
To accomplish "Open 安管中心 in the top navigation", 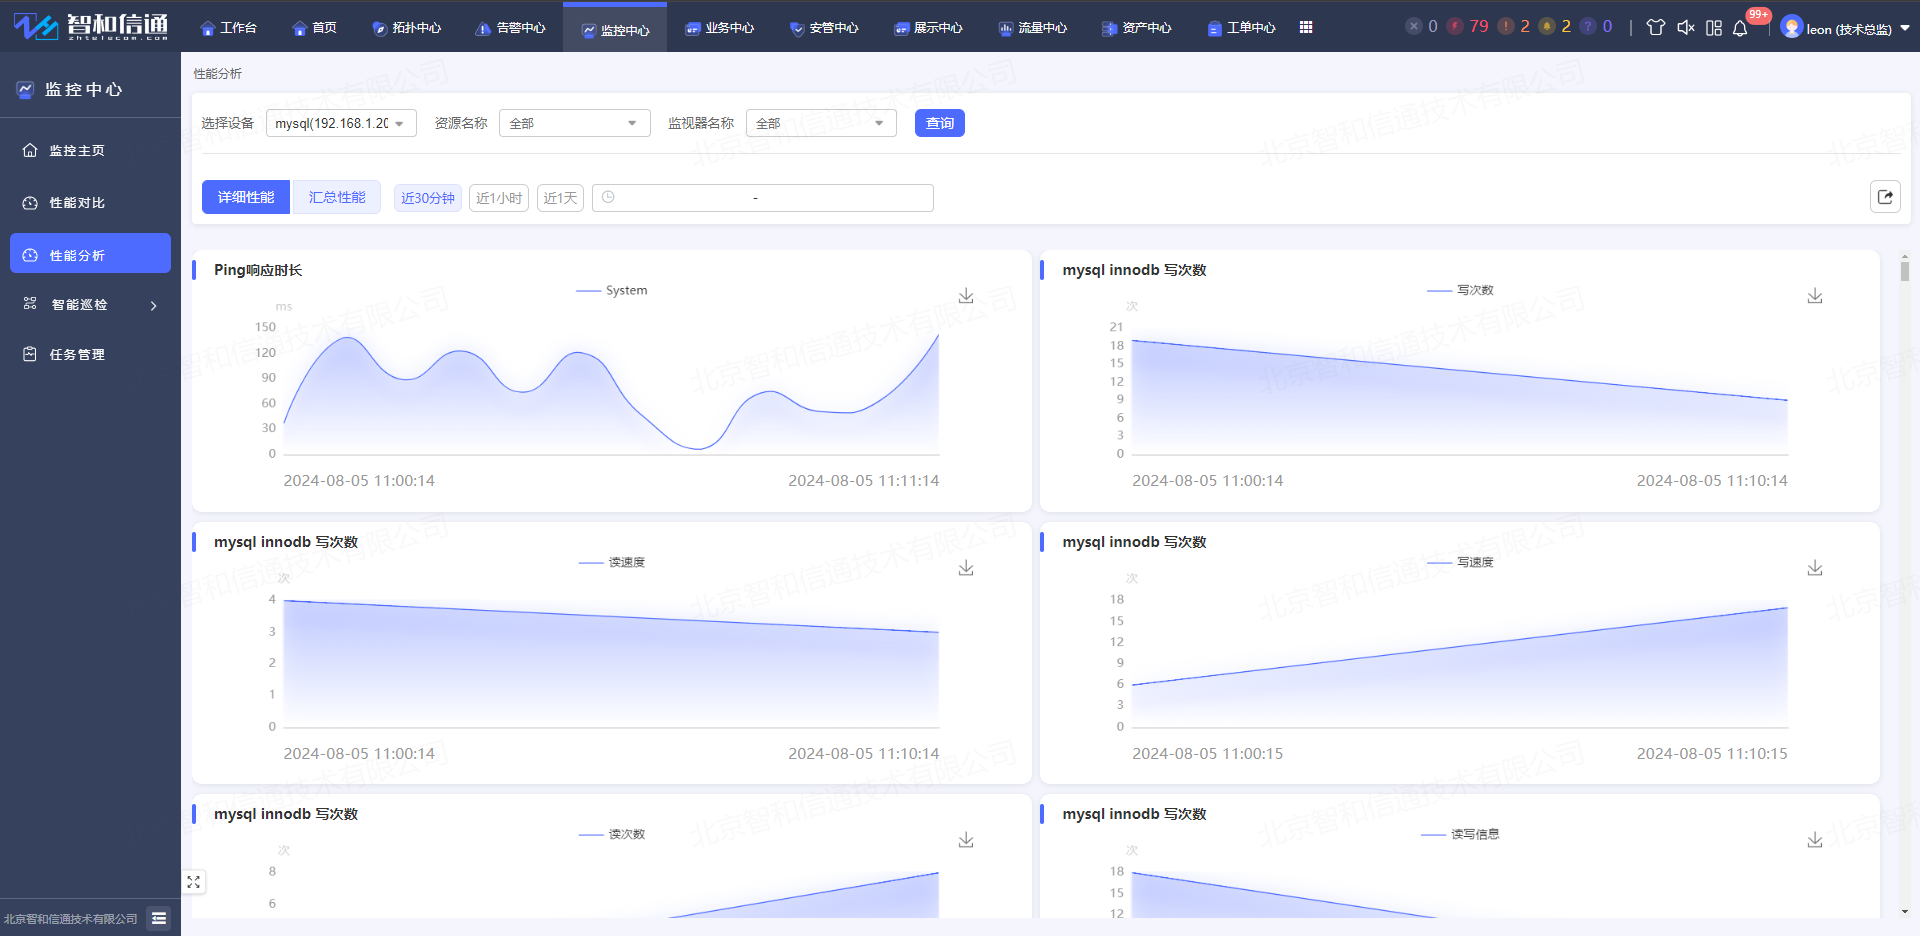I will (x=823, y=28).
